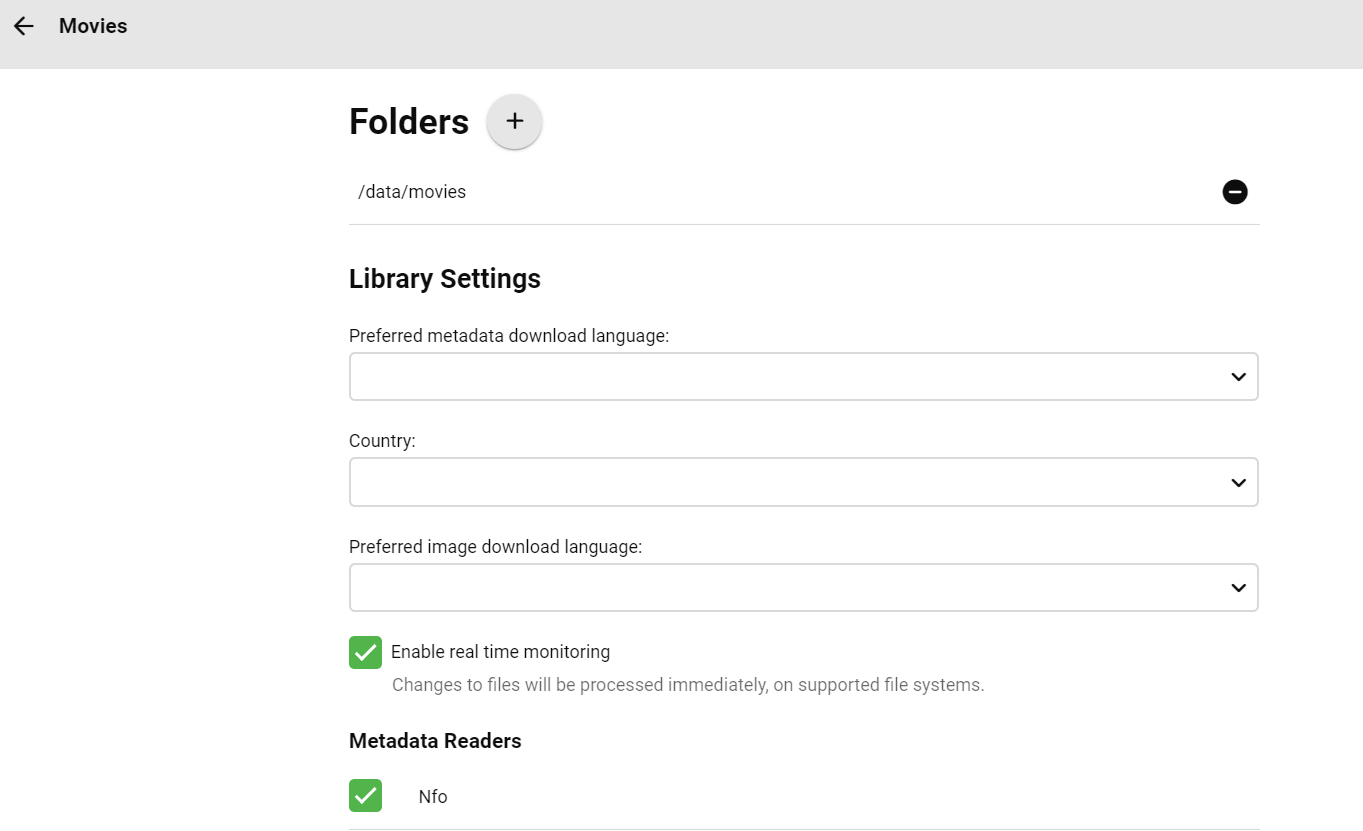This screenshot has width=1363, height=831.
Task: Click the "Enable real time monitoring" label
Action: pyautogui.click(x=500, y=652)
